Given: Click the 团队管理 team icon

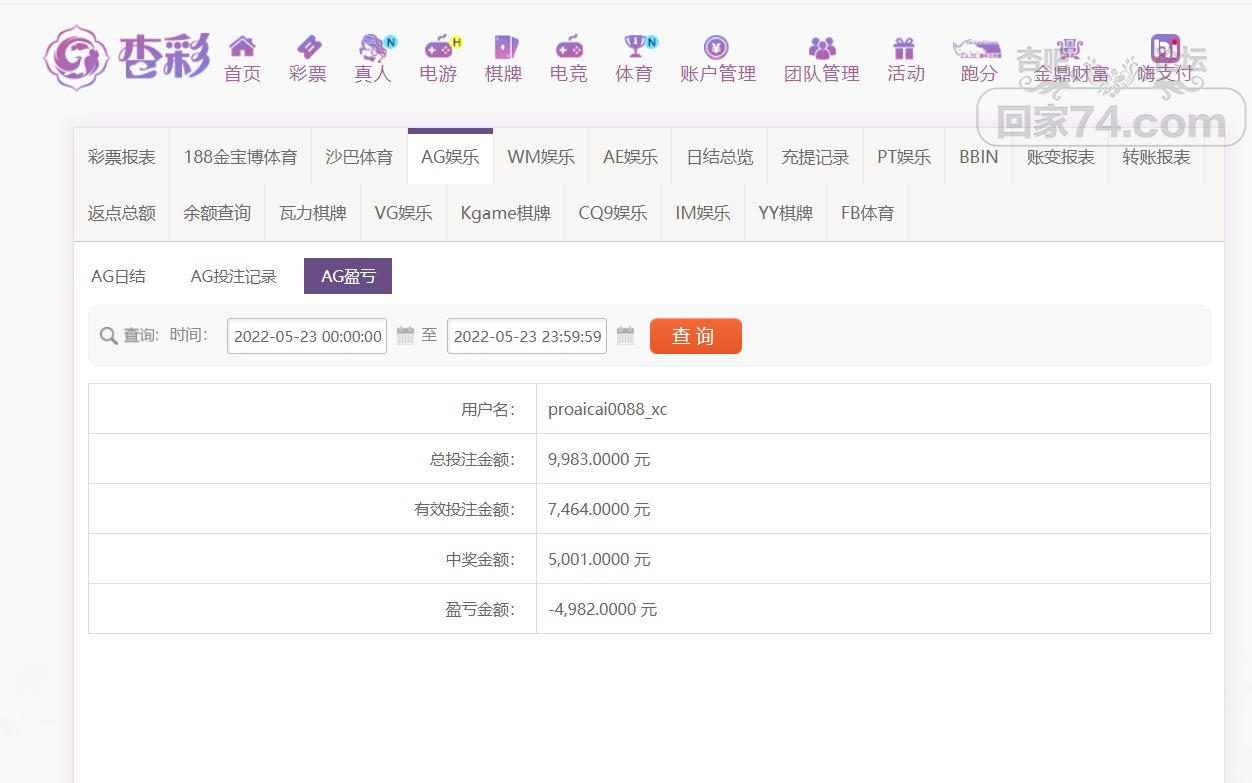Looking at the screenshot, I should (822, 47).
